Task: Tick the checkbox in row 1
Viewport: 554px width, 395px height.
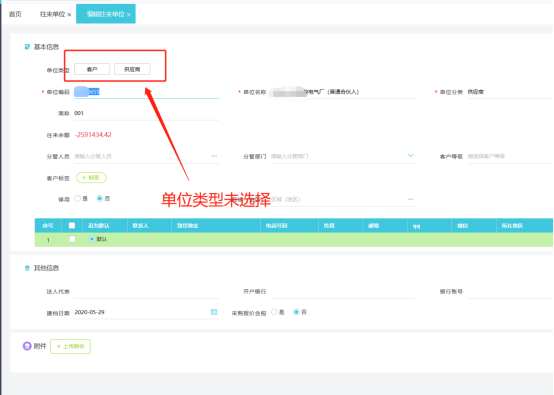Action: [72, 239]
